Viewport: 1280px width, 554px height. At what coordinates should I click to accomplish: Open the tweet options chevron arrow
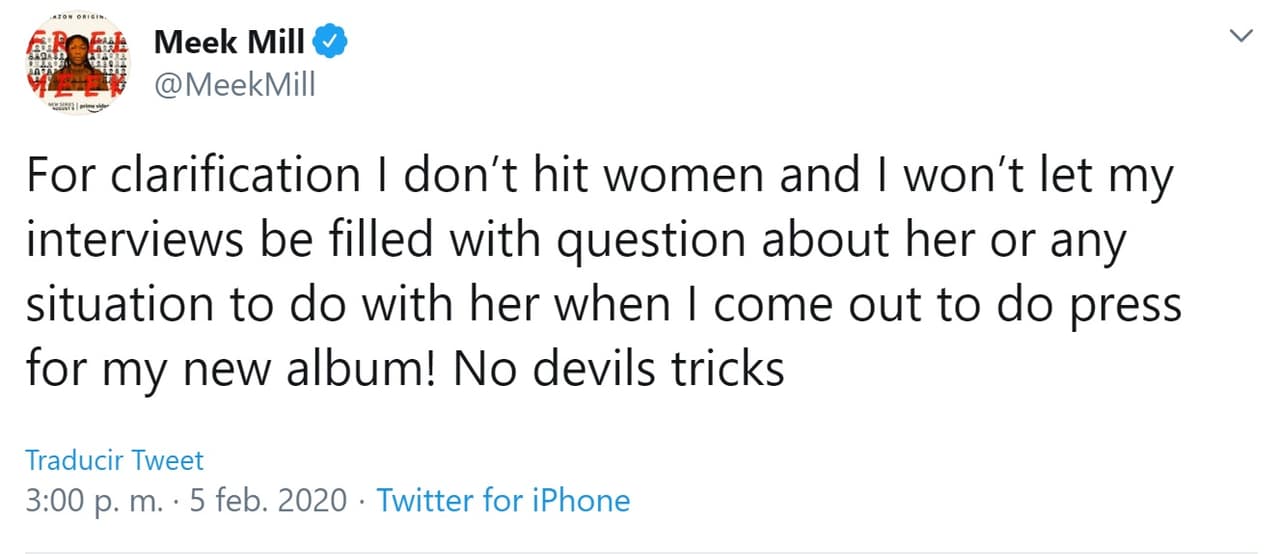click(x=1240, y=37)
